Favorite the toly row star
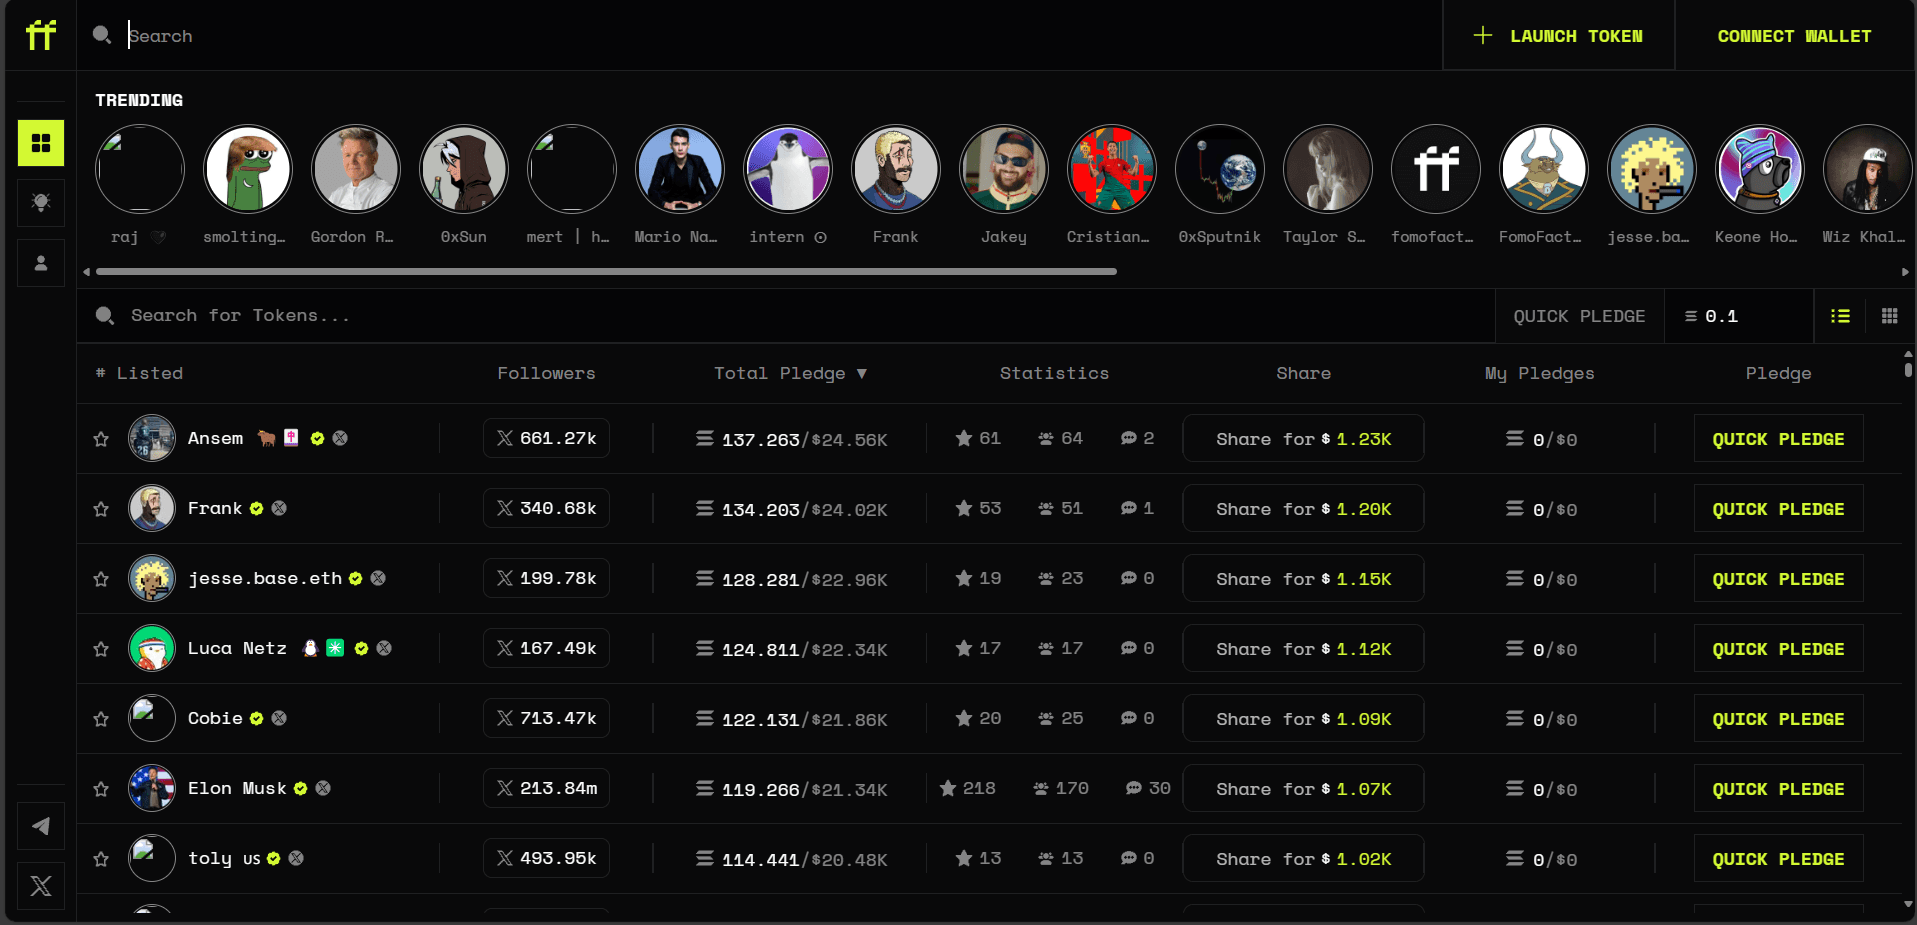 [101, 859]
